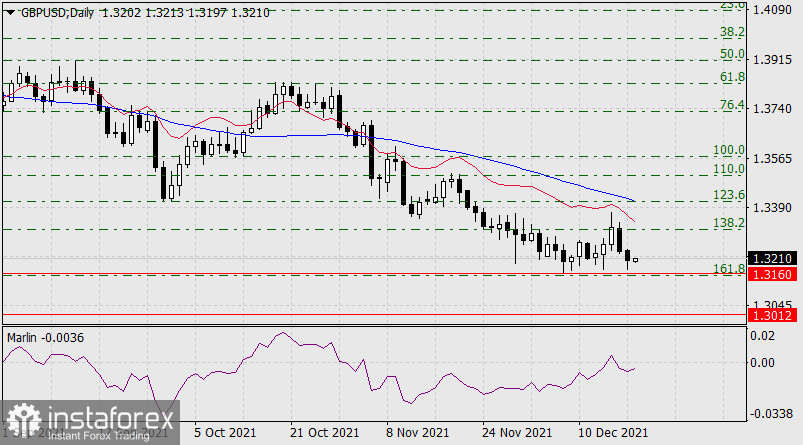The width and height of the screenshot is (803, 445).
Task: Select the black 1.3210 current price tag
Action: [x=774, y=257]
